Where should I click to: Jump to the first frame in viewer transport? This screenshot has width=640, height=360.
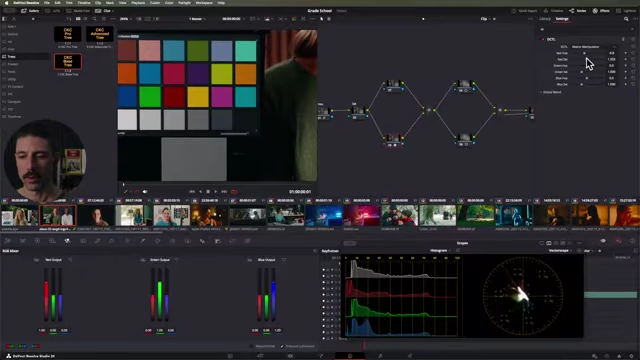click(192, 191)
